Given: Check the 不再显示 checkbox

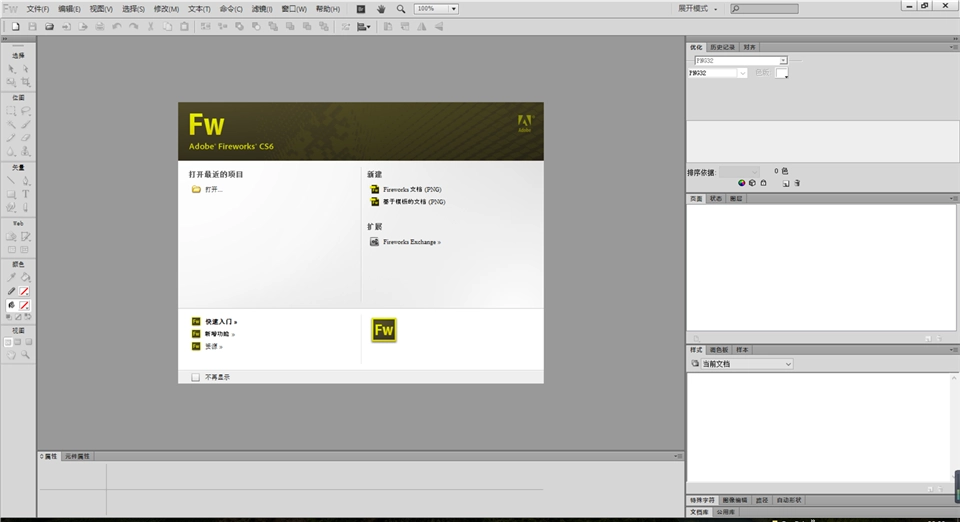Looking at the screenshot, I should click(195, 378).
